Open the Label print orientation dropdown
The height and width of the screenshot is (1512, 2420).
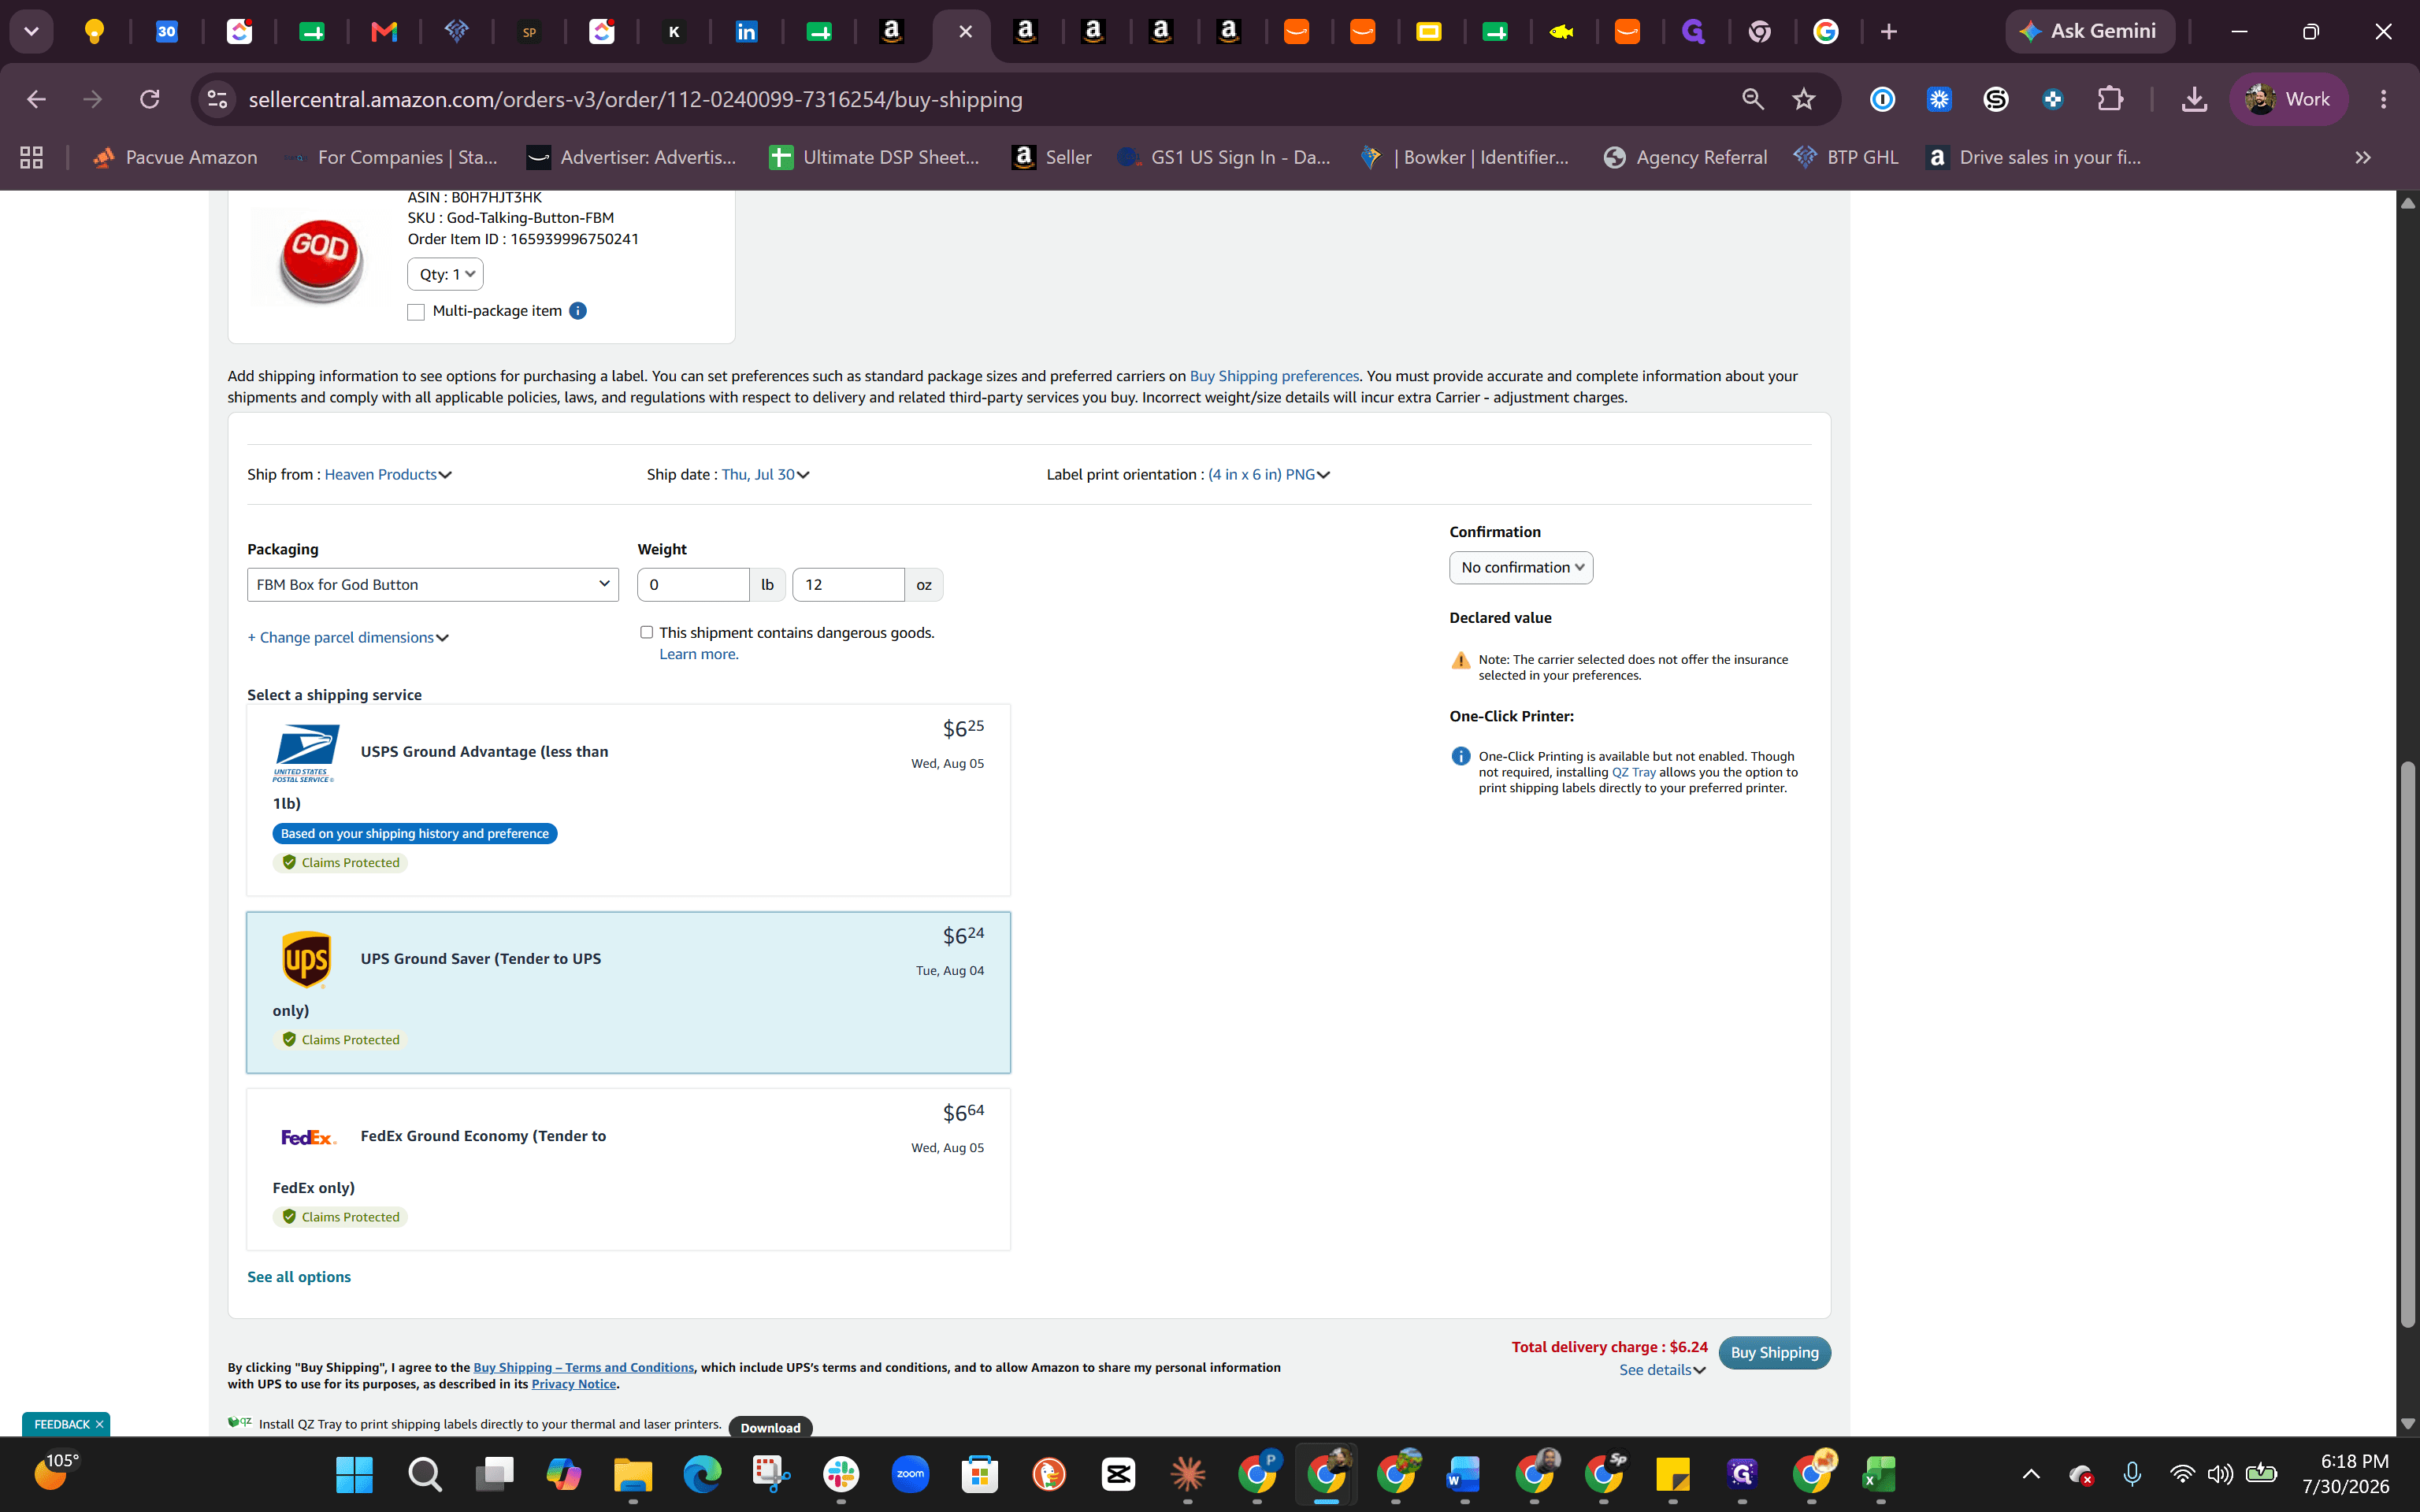pos(1269,474)
